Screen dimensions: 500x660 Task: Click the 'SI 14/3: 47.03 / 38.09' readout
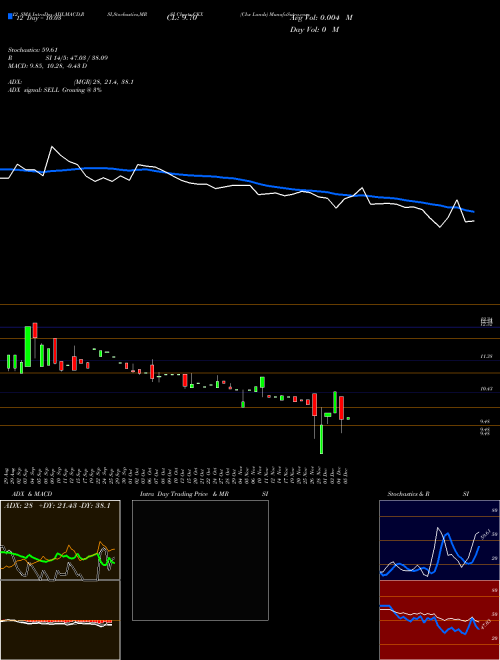77,58
